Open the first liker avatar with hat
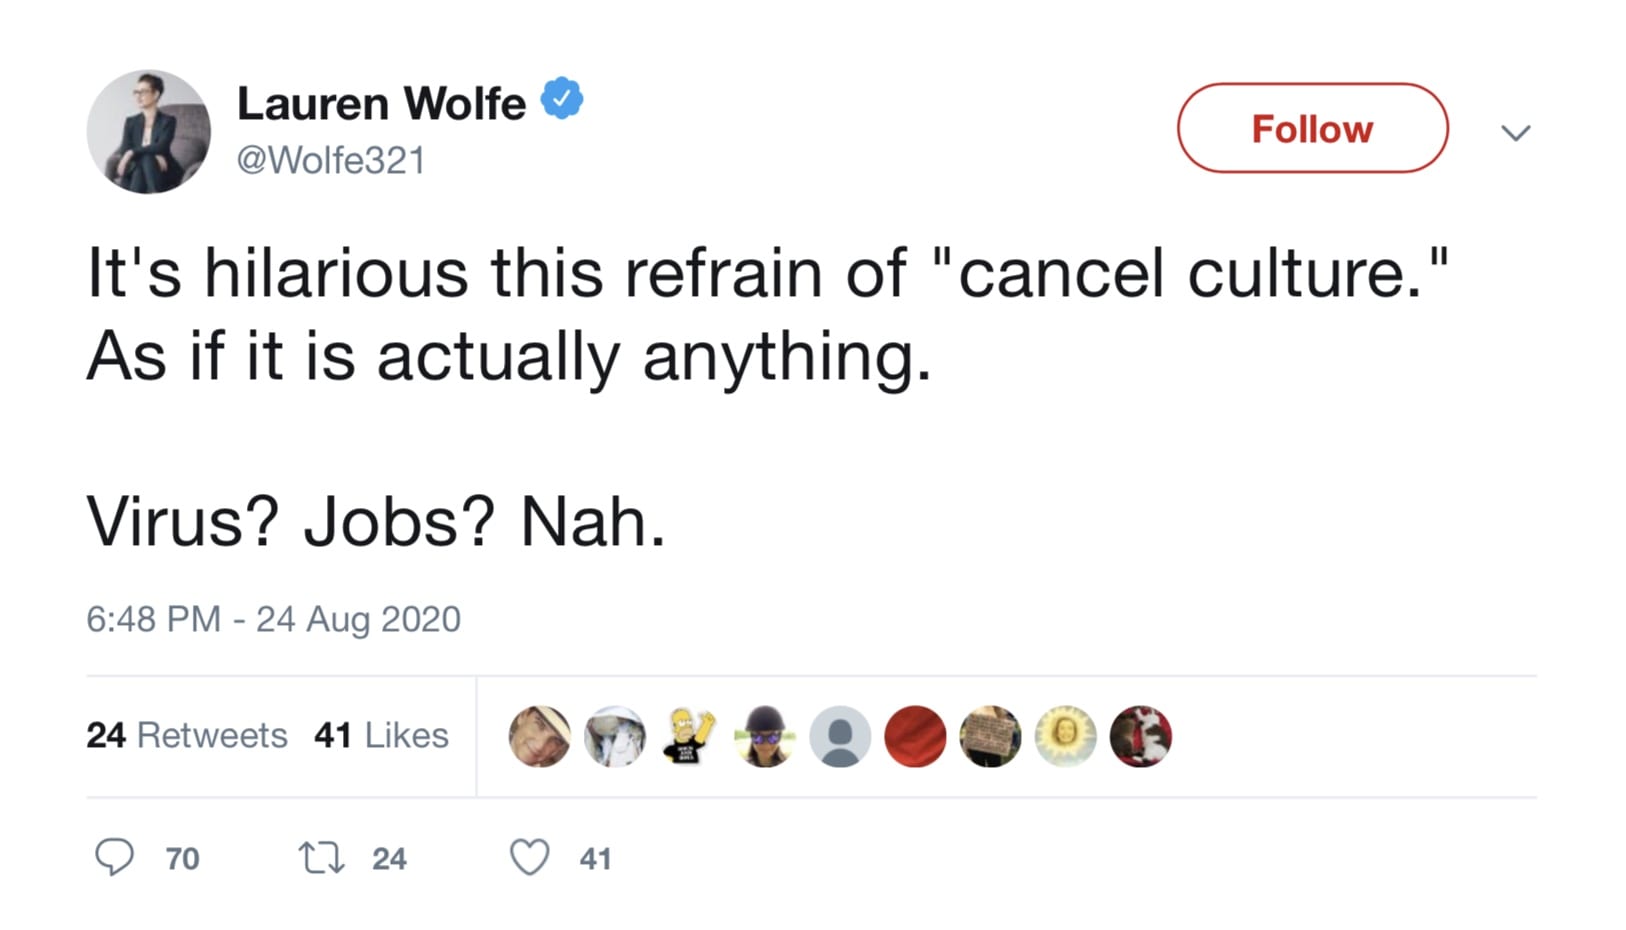The width and height of the screenshot is (1626, 930). point(540,737)
